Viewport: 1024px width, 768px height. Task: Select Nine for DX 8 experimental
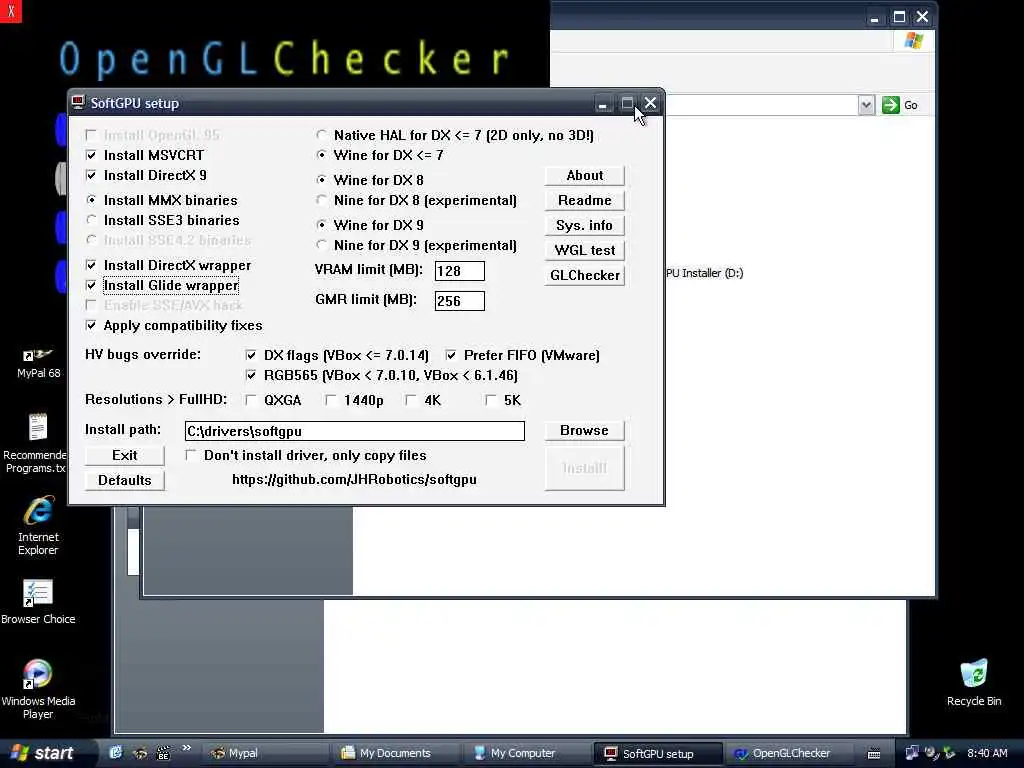[321, 200]
